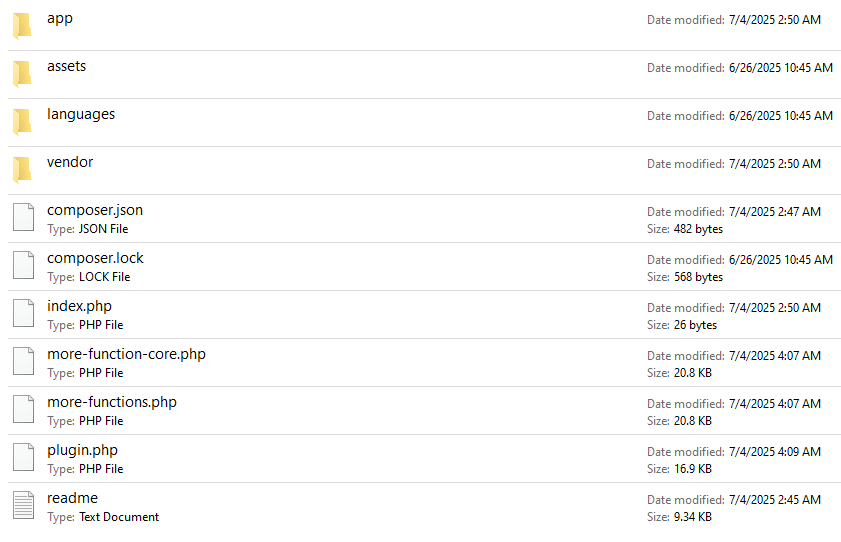
Task: Select the composer.json file name
Action: 95,210
